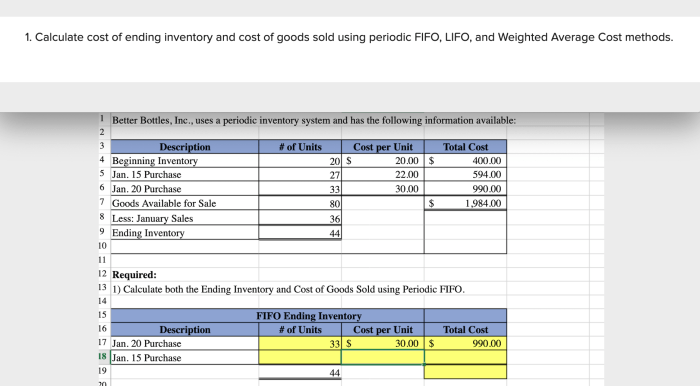Click the row 16 'Description' header

pyautogui.click(x=184, y=329)
